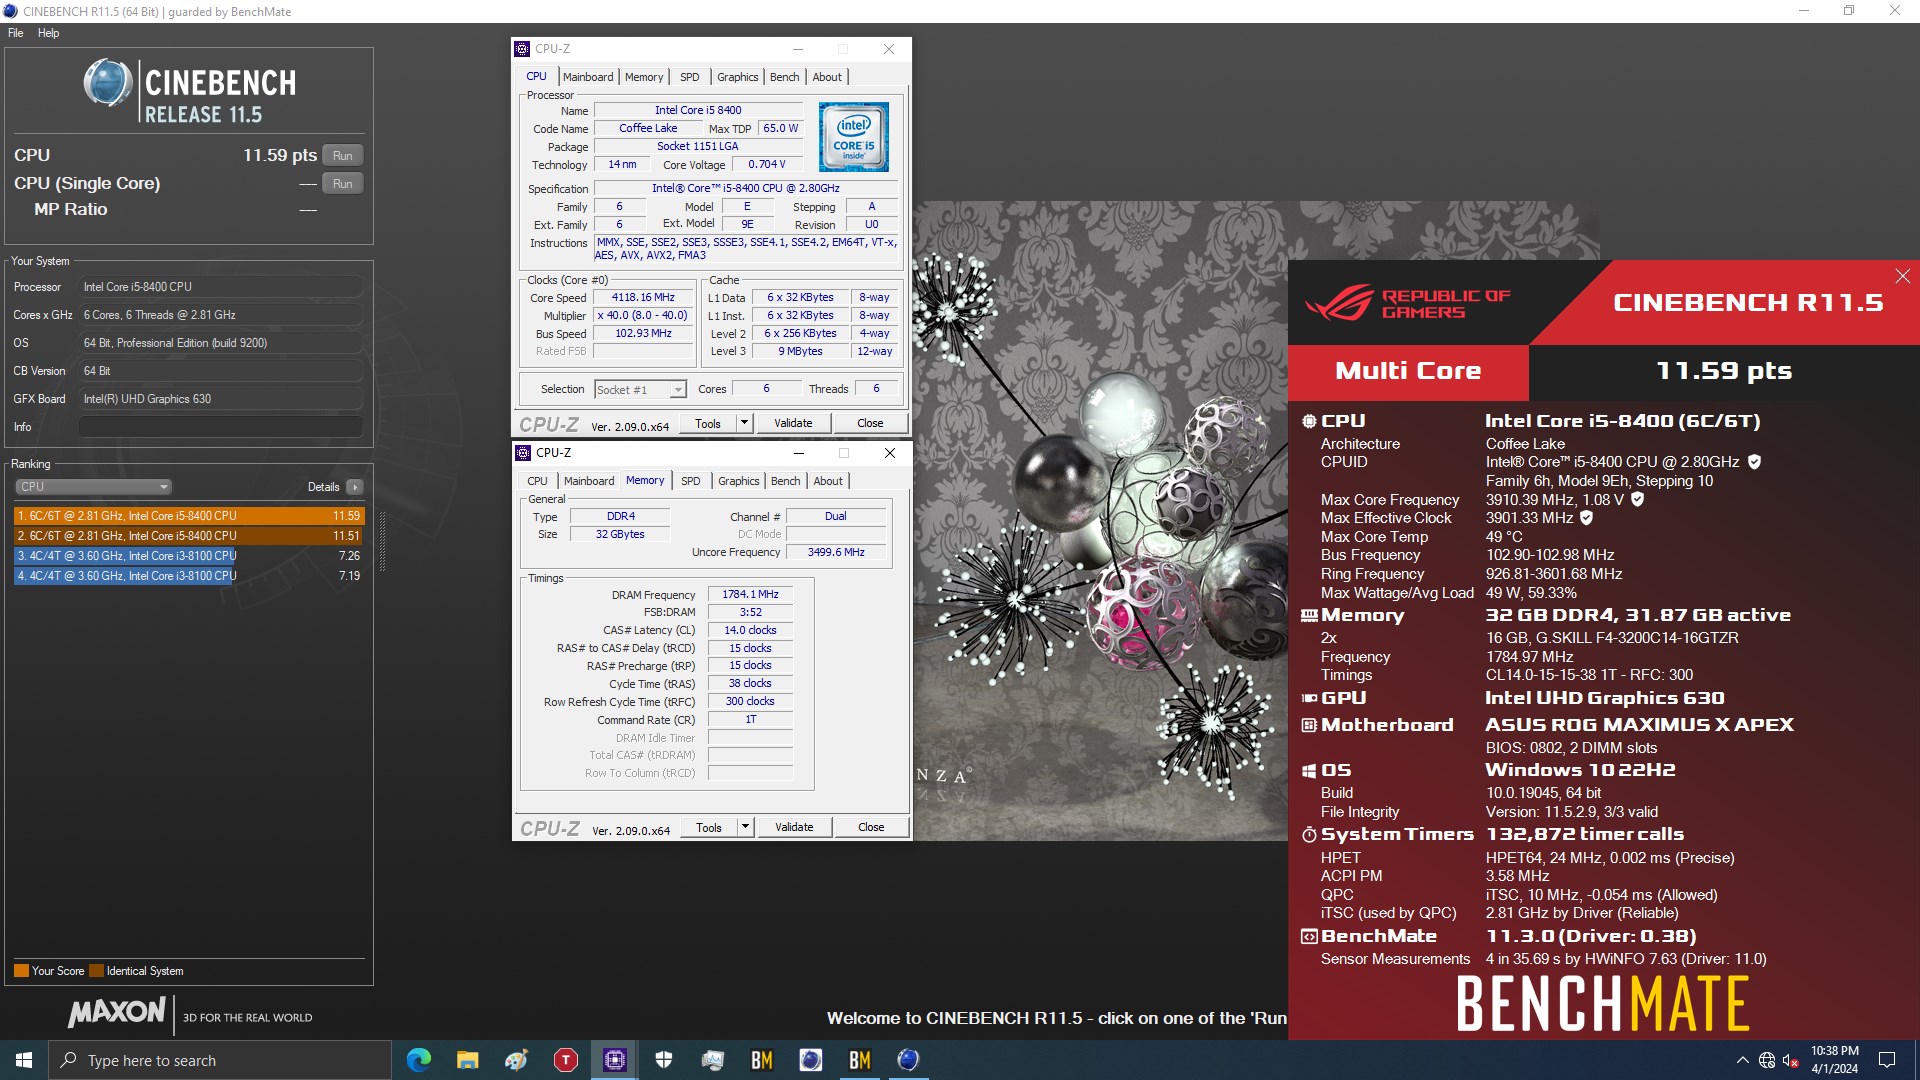Open About tab in upper CPU-Z window
The height and width of the screenshot is (1080, 1920).
[827, 77]
